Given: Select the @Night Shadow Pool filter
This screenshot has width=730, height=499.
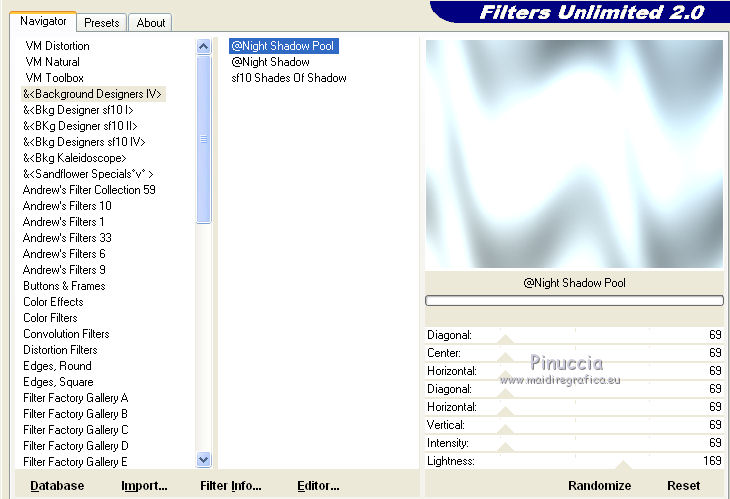Looking at the screenshot, I should tap(283, 46).
